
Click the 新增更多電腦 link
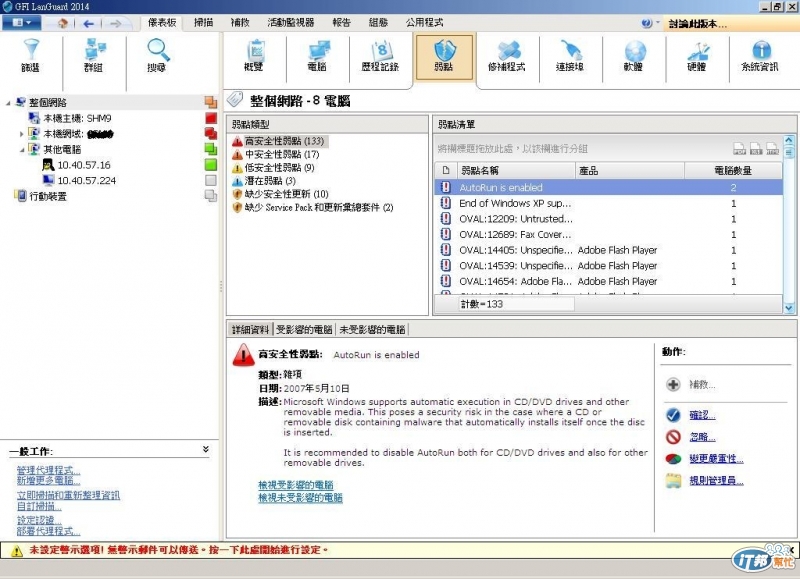tap(48, 481)
